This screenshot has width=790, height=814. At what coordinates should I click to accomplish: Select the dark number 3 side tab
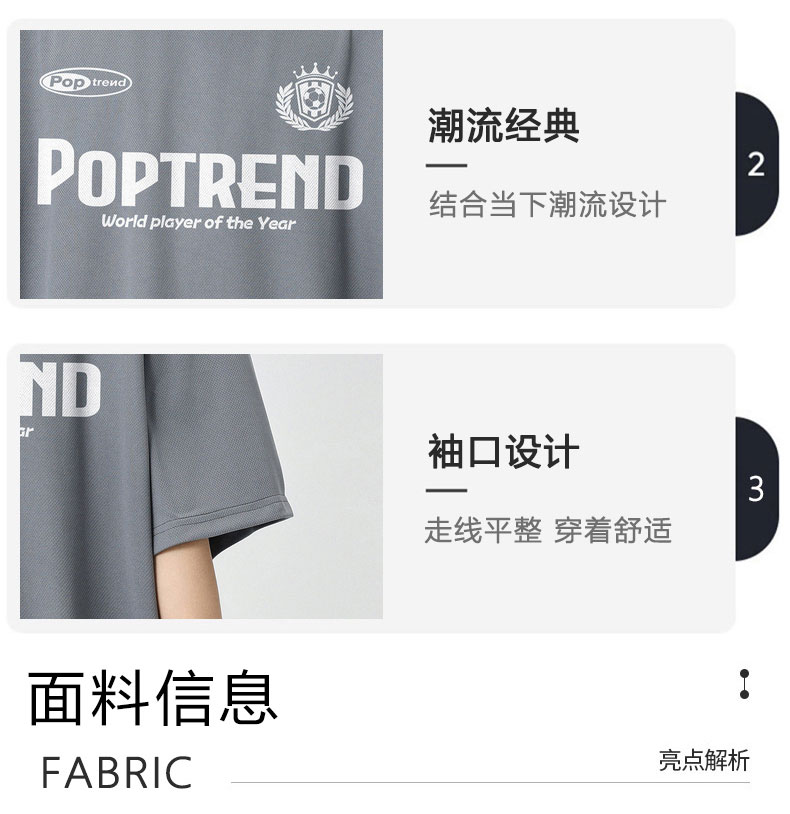click(x=757, y=489)
